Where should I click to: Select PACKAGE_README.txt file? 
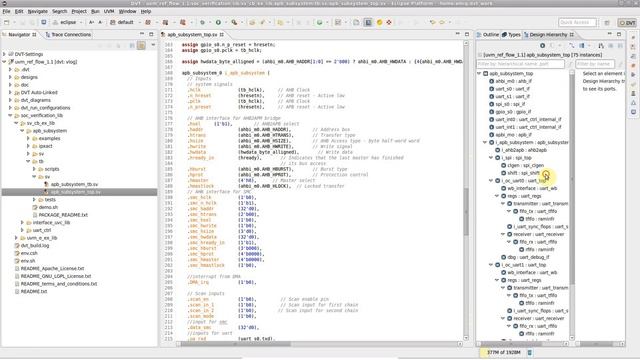(x=63, y=215)
